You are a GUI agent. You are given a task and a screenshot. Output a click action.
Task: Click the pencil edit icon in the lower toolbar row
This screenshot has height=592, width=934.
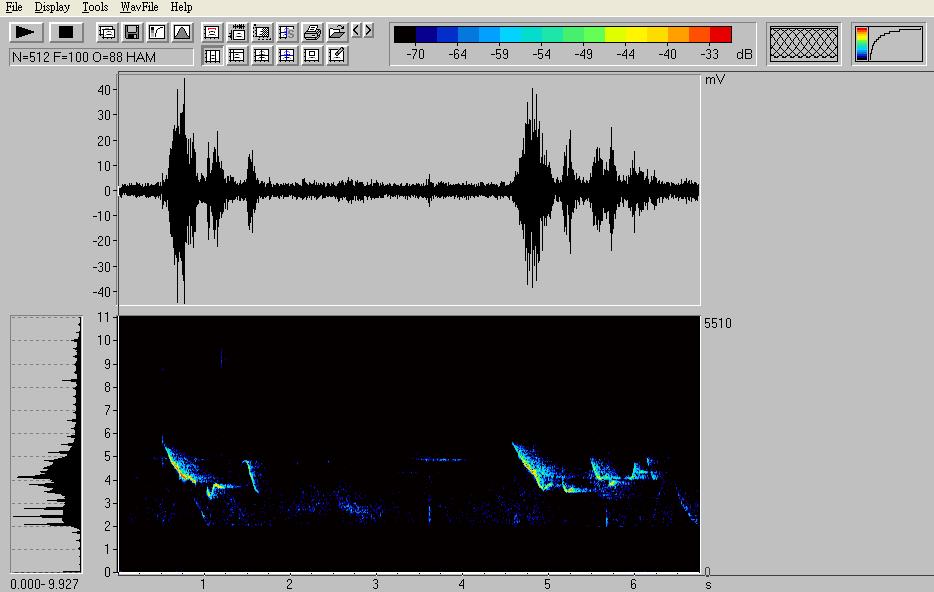tap(337, 56)
